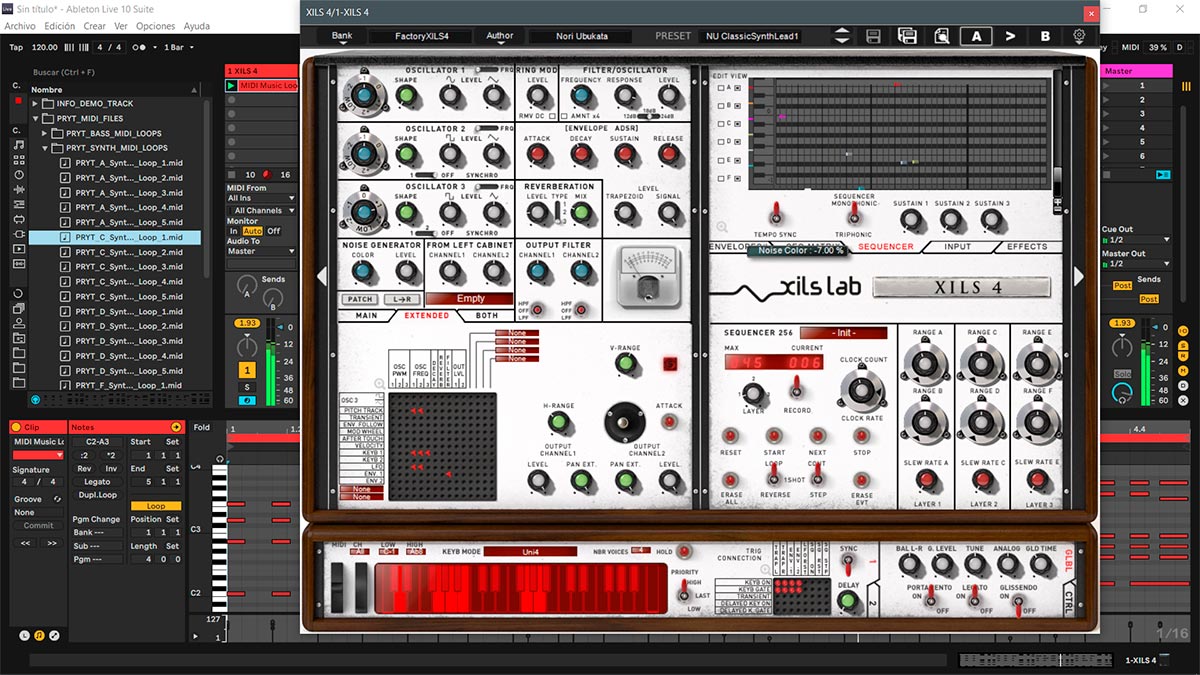Select preset slot A
This screenshot has width=1200, height=675.
976,36
